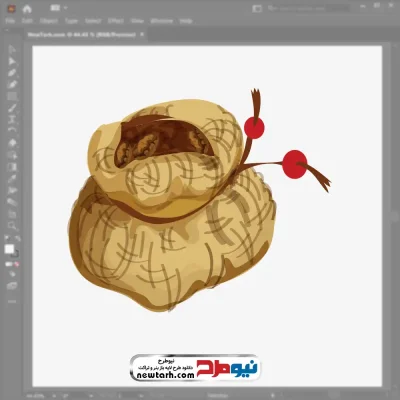
Task: Click the left red bead on the sack string
Action: click(x=254, y=128)
